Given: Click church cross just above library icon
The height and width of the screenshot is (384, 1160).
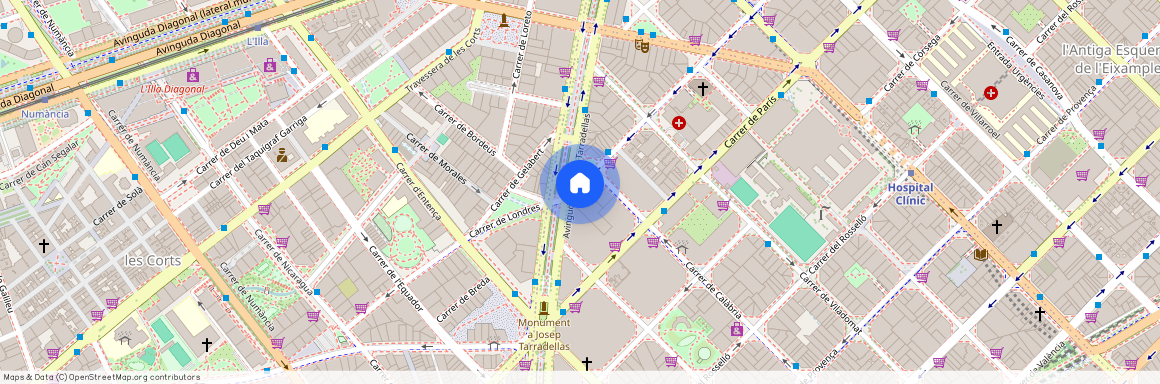Looking at the screenshot, I should point(997,226).
